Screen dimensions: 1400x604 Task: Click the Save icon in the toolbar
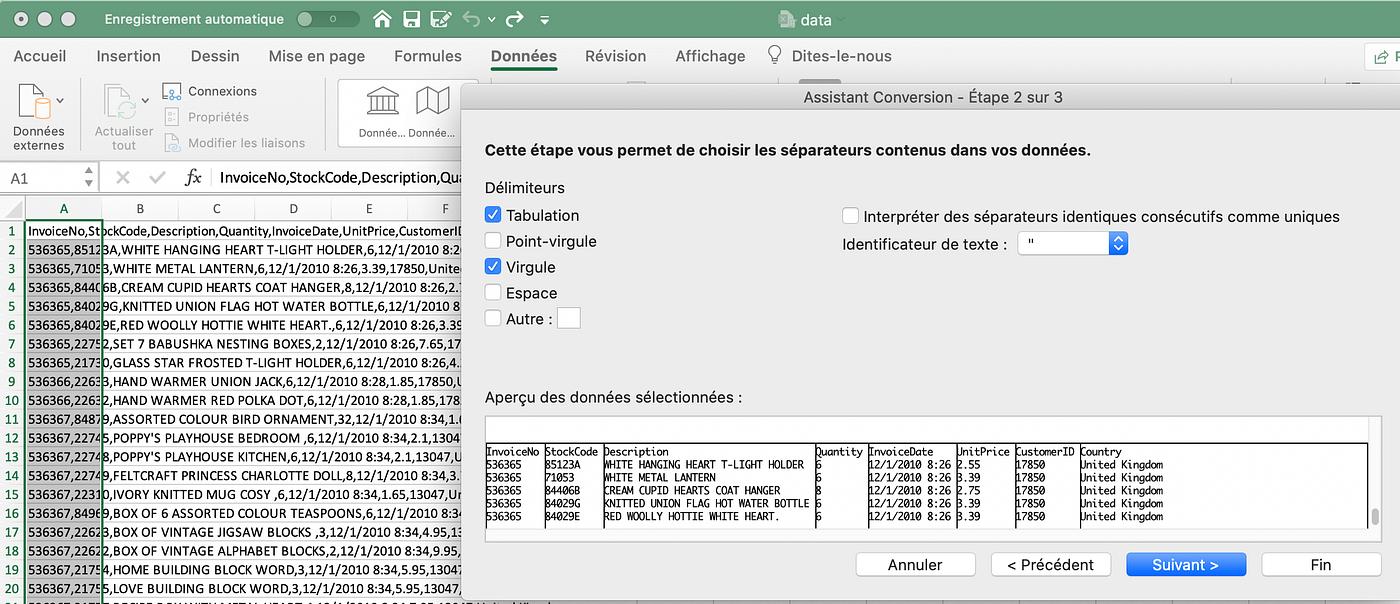(x=412, y=18)
